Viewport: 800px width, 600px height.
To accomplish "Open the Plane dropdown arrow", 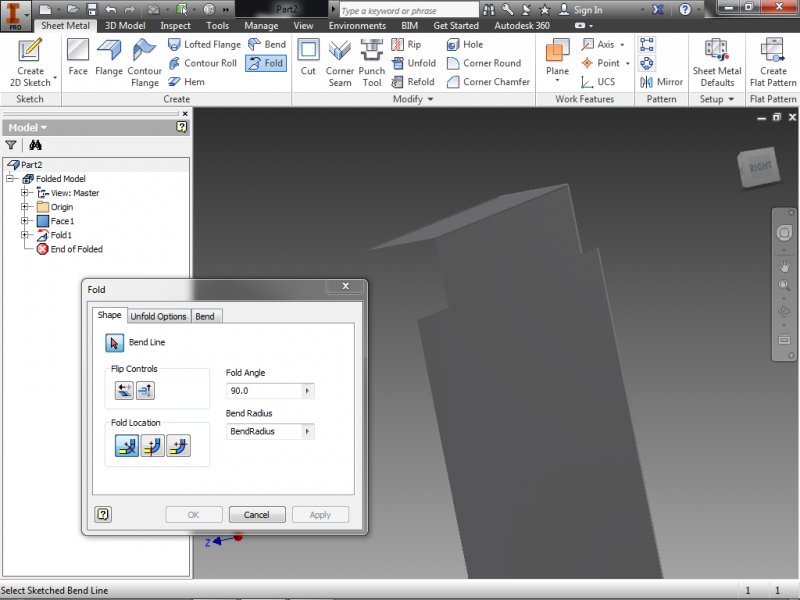I will click(x=557, y=81).
